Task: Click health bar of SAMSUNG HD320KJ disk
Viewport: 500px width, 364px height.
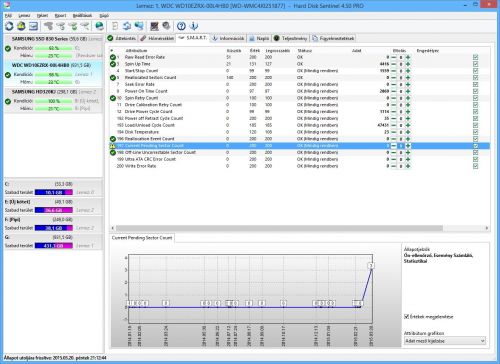Action: (54, 101)
